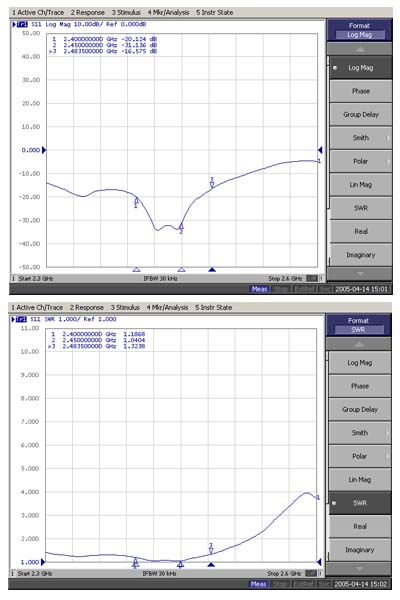
Task: Click the scroll-down arrow below Imaginary in top panel
Action: (360, 274)
